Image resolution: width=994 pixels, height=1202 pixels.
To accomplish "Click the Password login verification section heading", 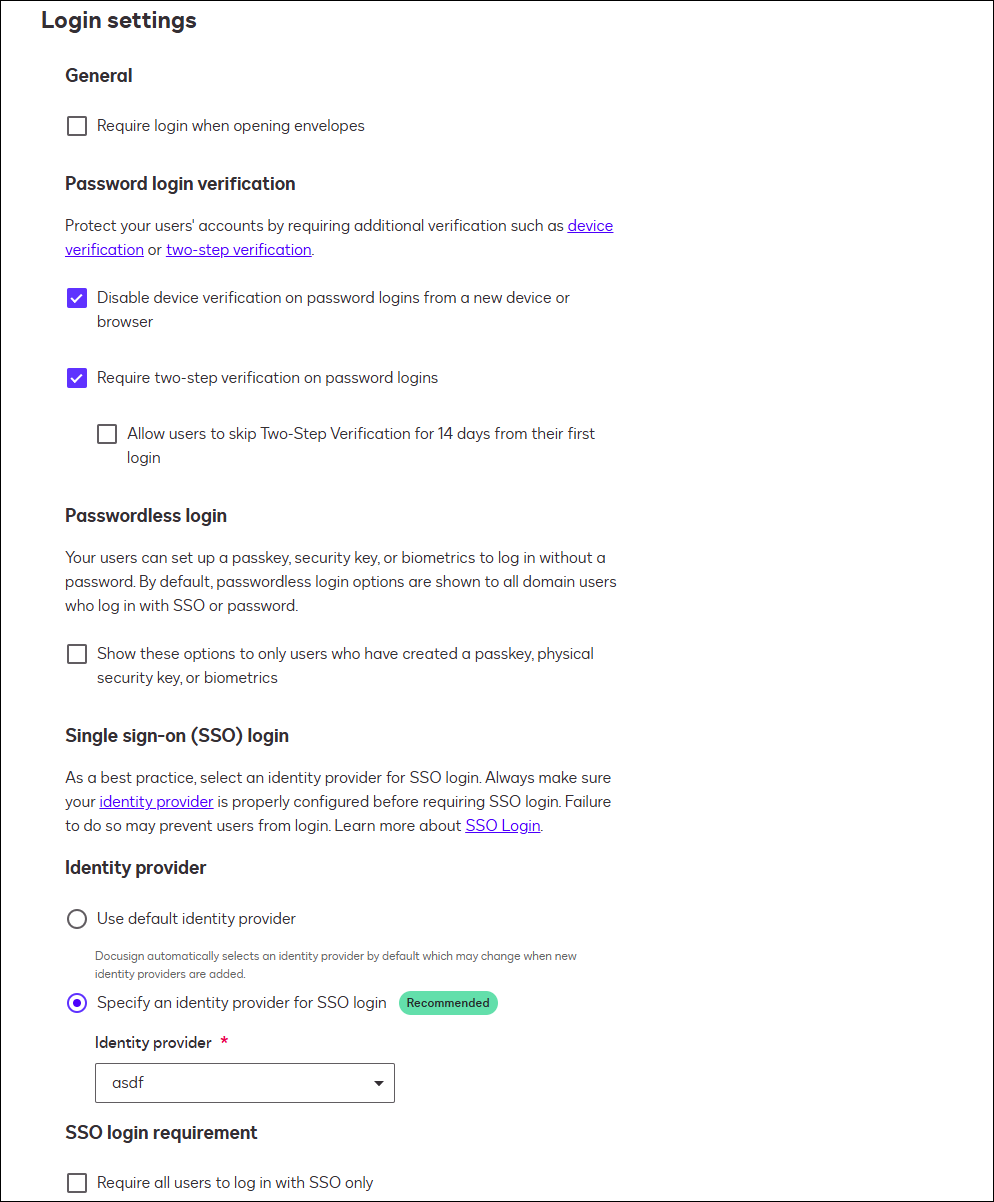I will click(x=180, y=183).
